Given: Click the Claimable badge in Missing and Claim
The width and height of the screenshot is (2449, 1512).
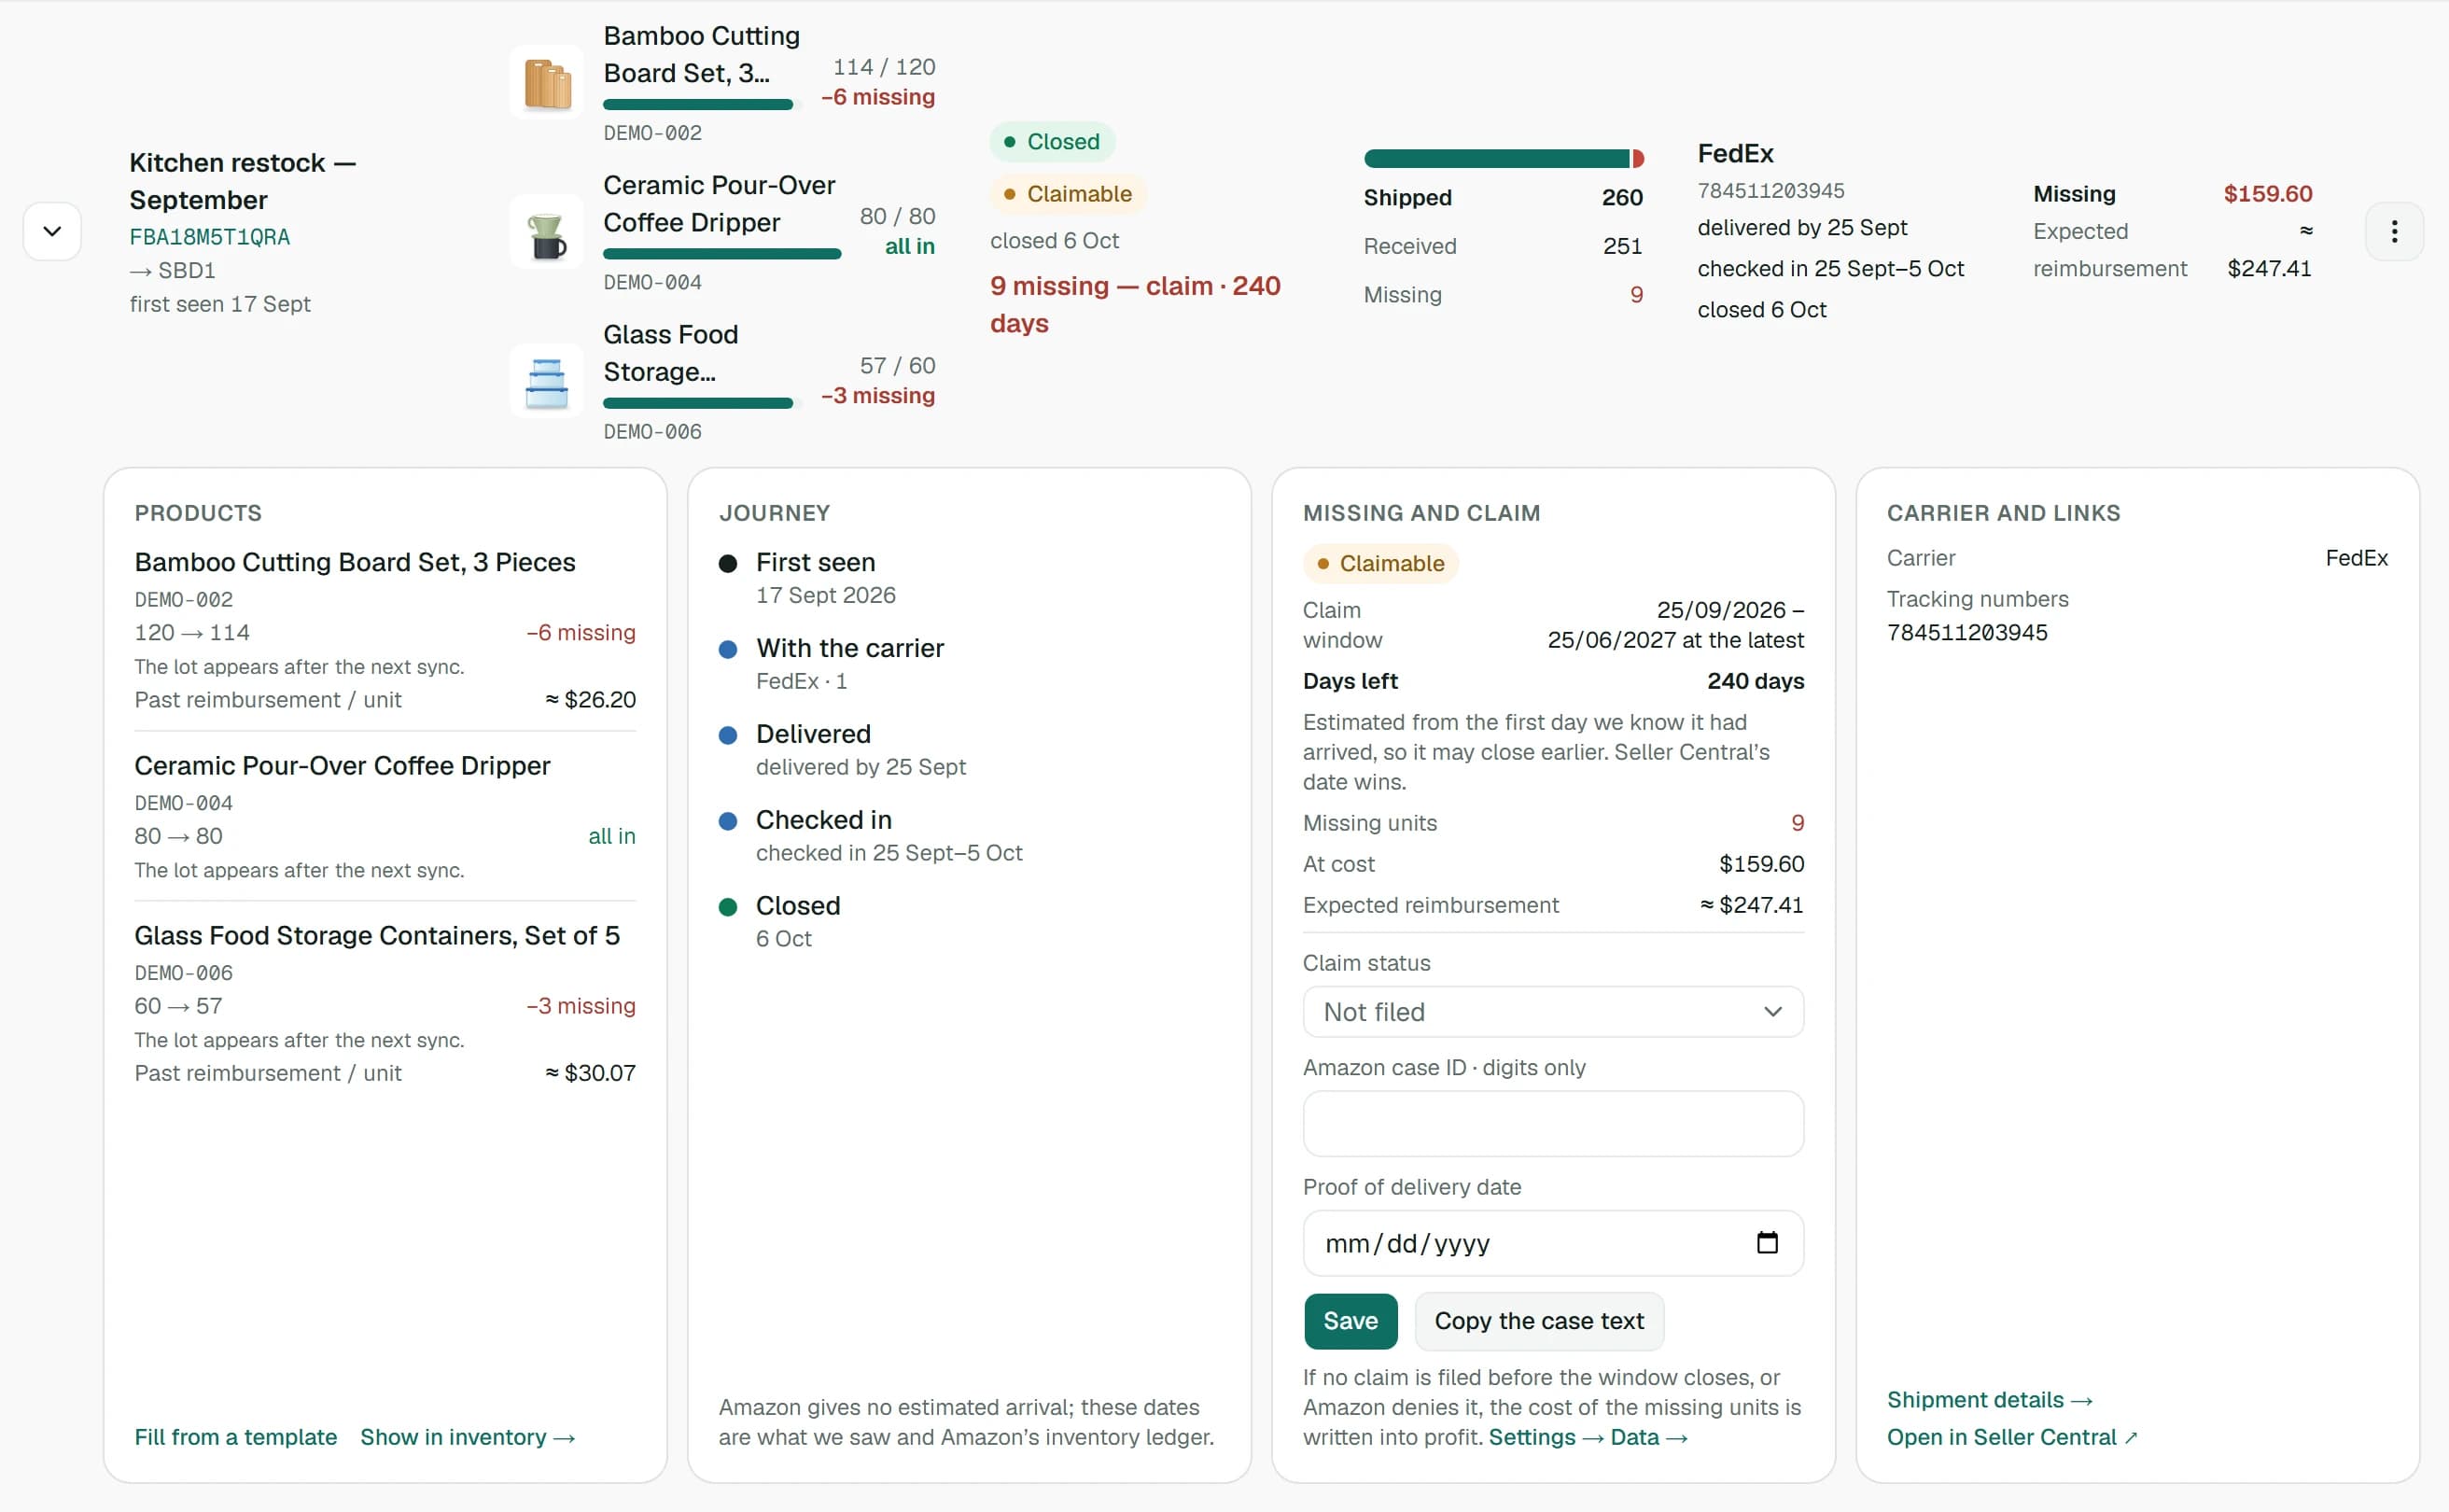Looking at the screenshot, I should point(1380,564).
